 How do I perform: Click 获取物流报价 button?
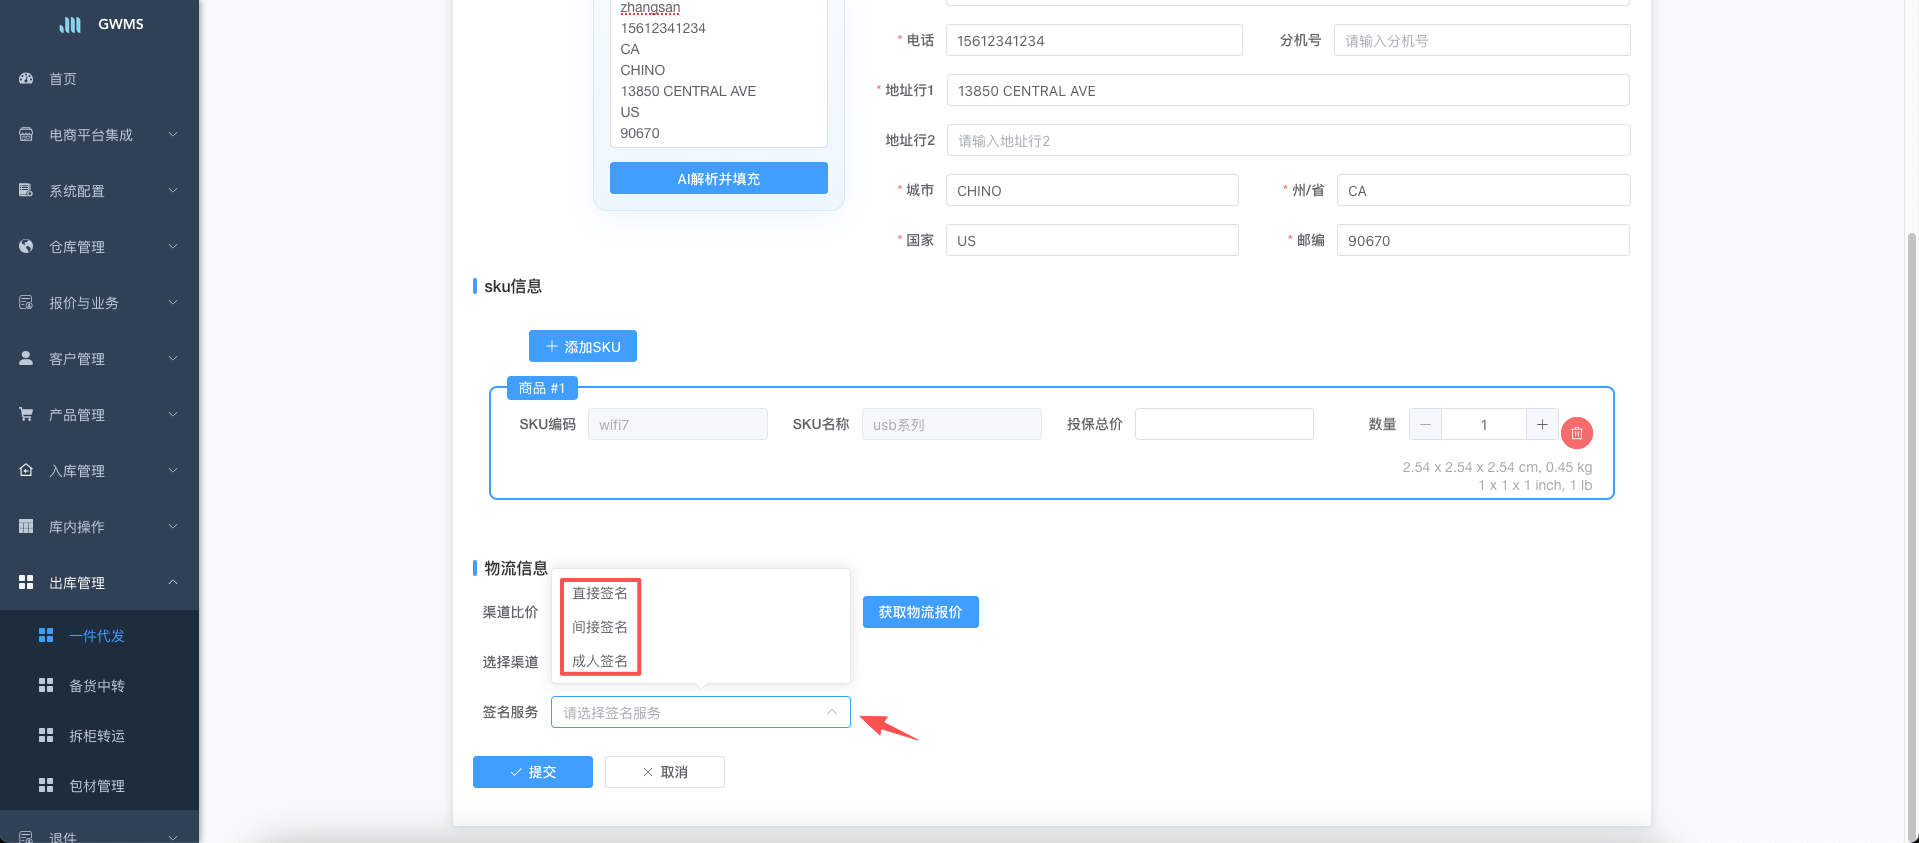pyautogui.click(x=920, y=612)
